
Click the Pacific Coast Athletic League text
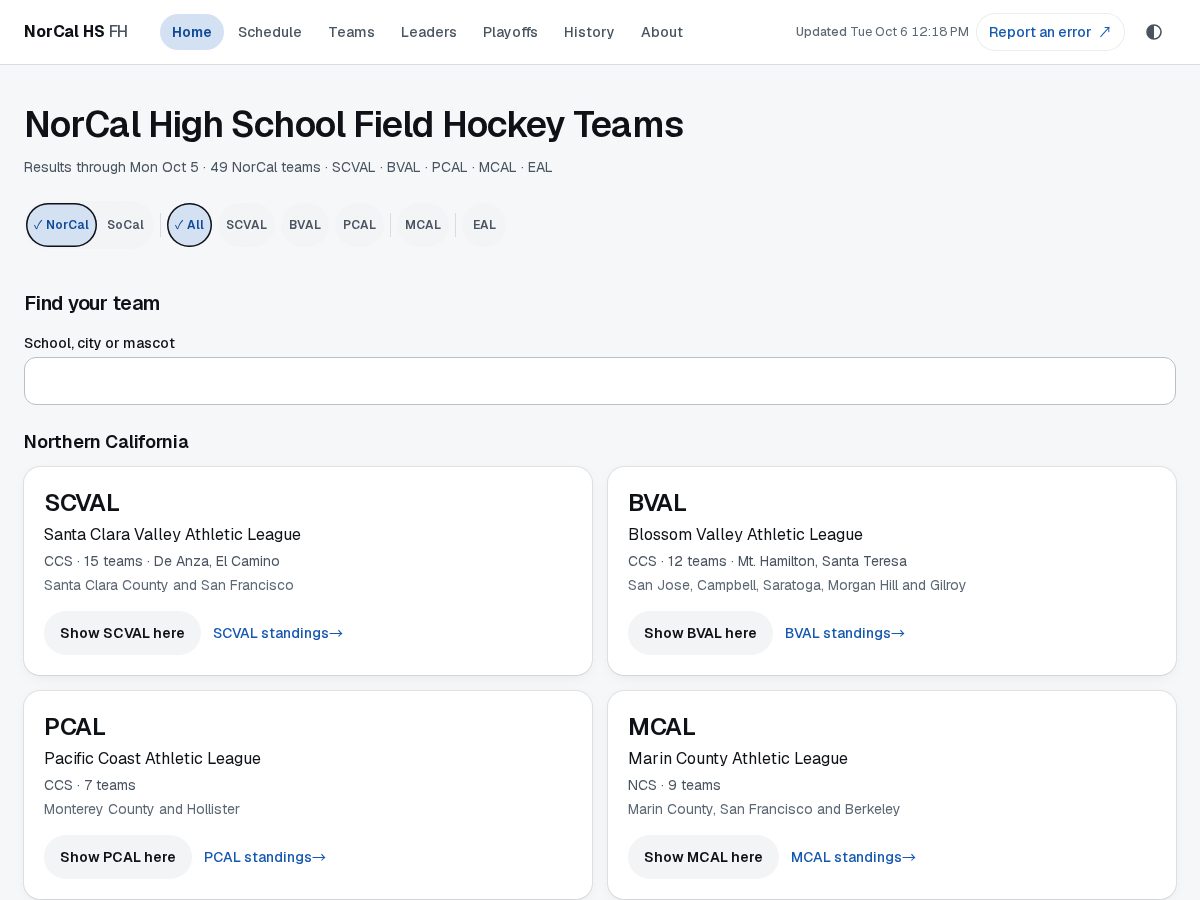[152, 759]
